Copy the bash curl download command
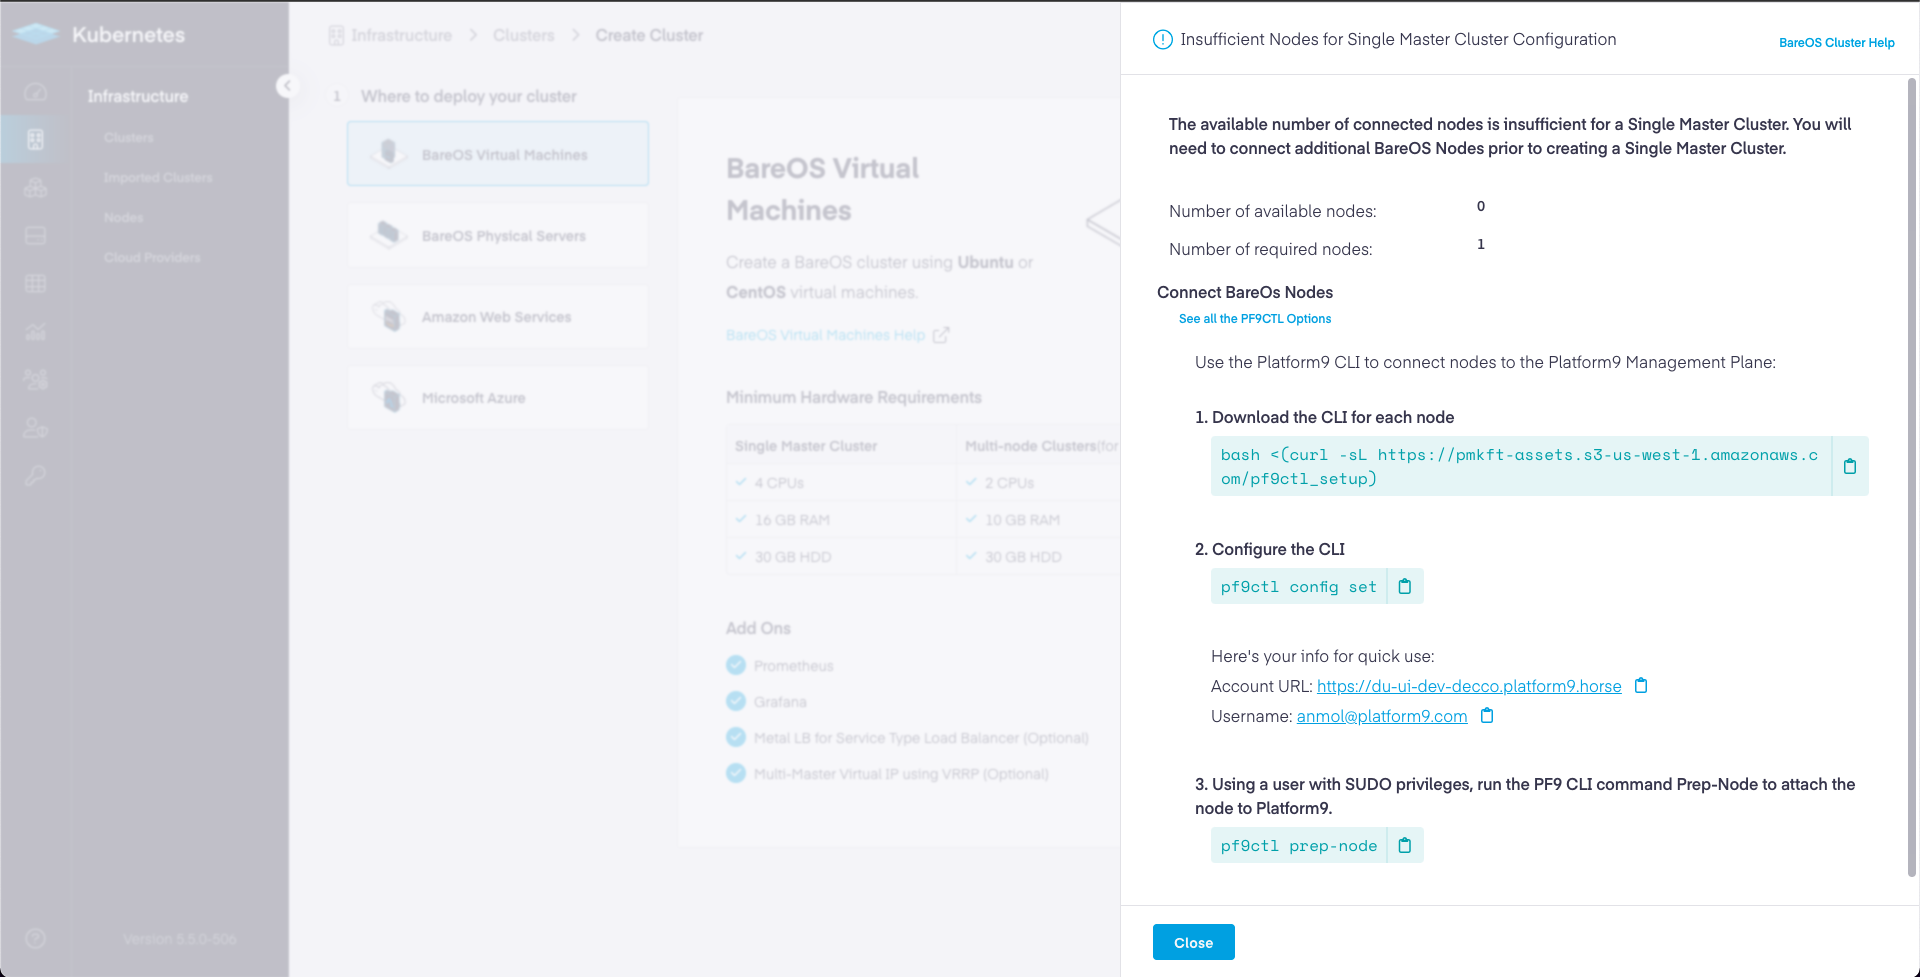The height and width of the screenshot is (977, 1920). 1849,466
